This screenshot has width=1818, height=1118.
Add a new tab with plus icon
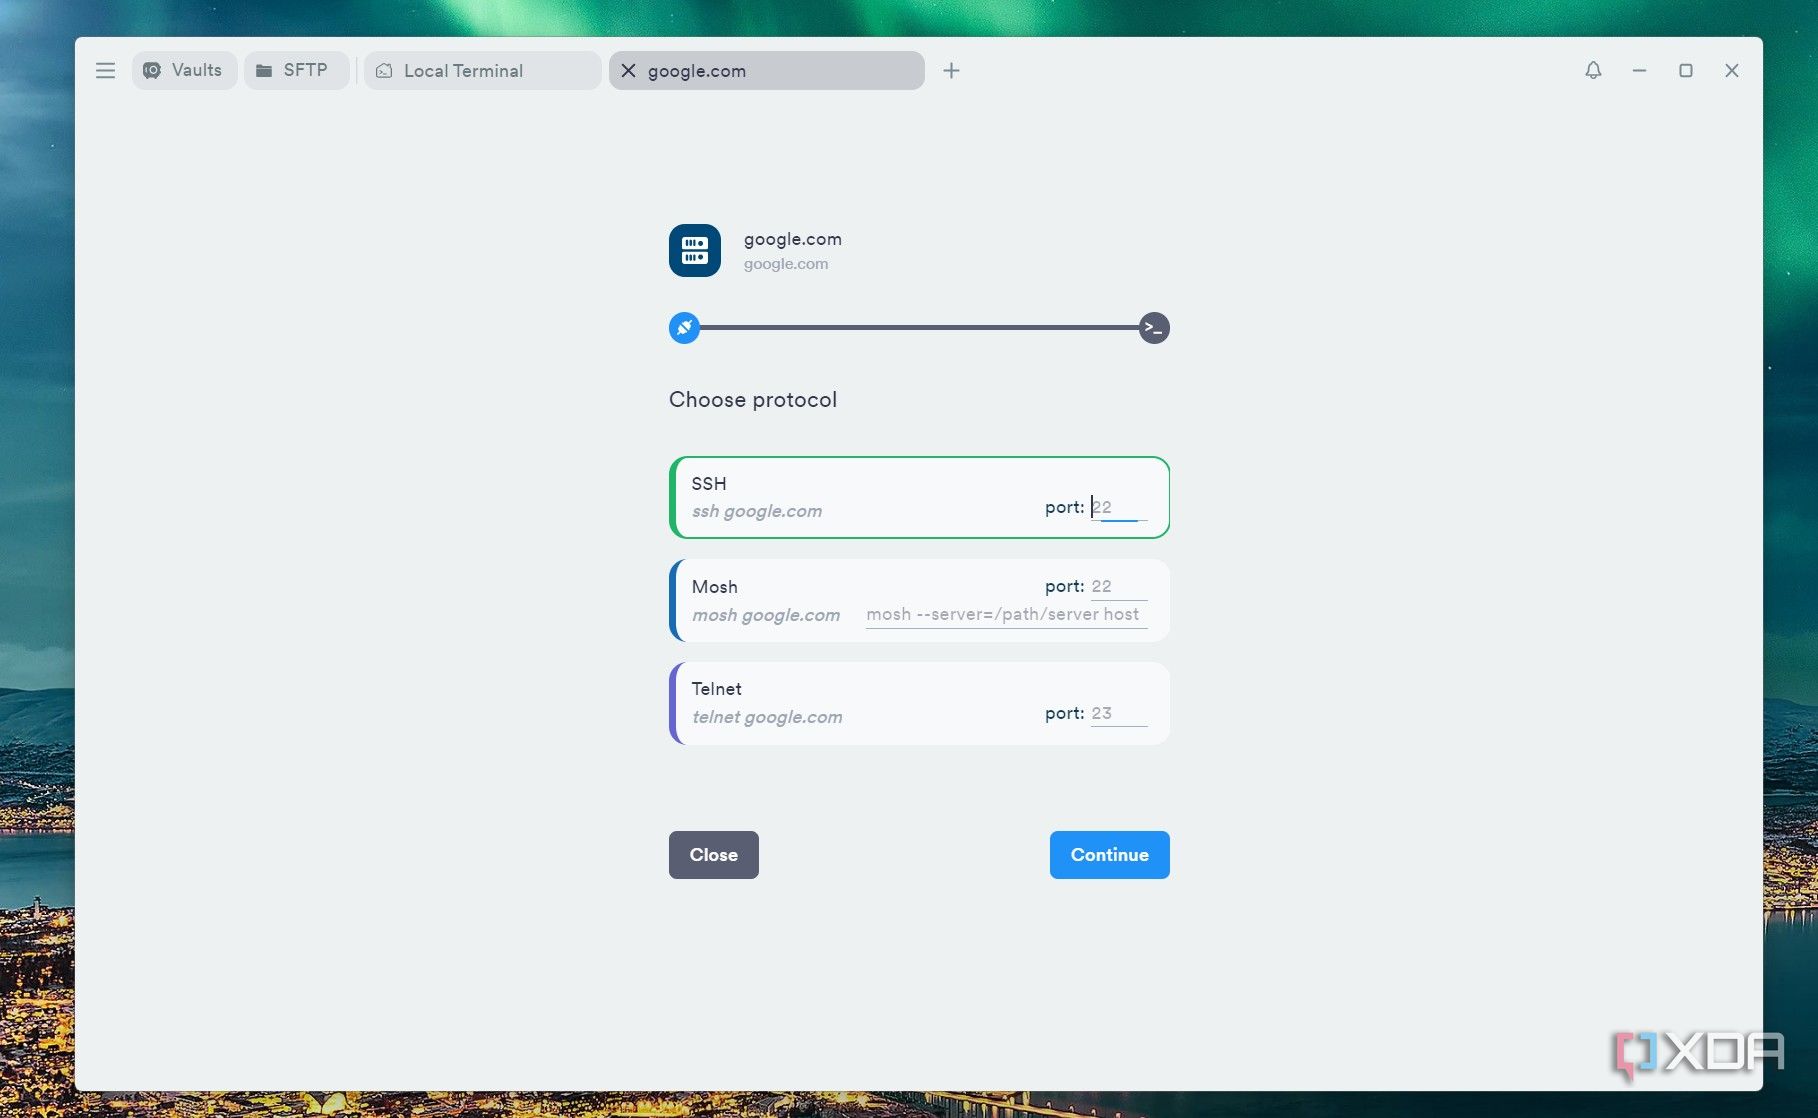(x=951, y=71)
